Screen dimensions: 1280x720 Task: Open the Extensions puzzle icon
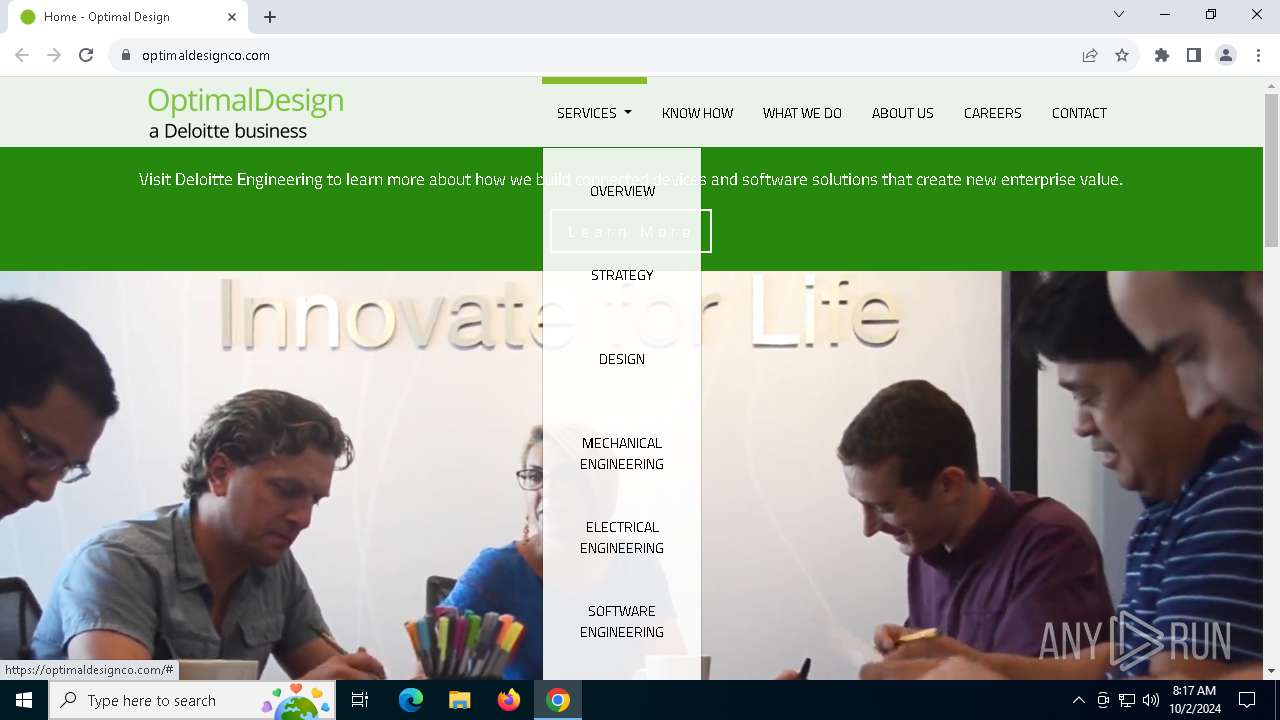point(1162,55)
